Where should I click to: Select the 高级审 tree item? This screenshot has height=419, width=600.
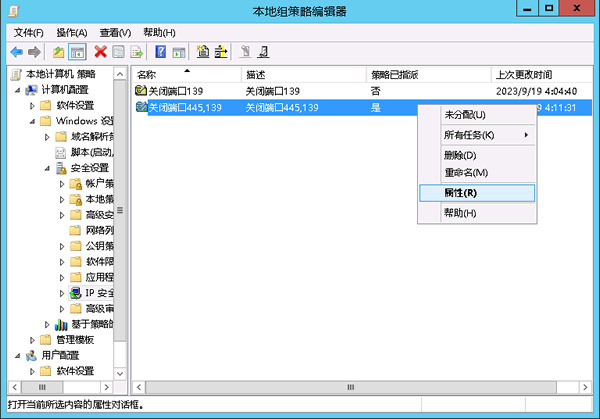click(99, 309)
